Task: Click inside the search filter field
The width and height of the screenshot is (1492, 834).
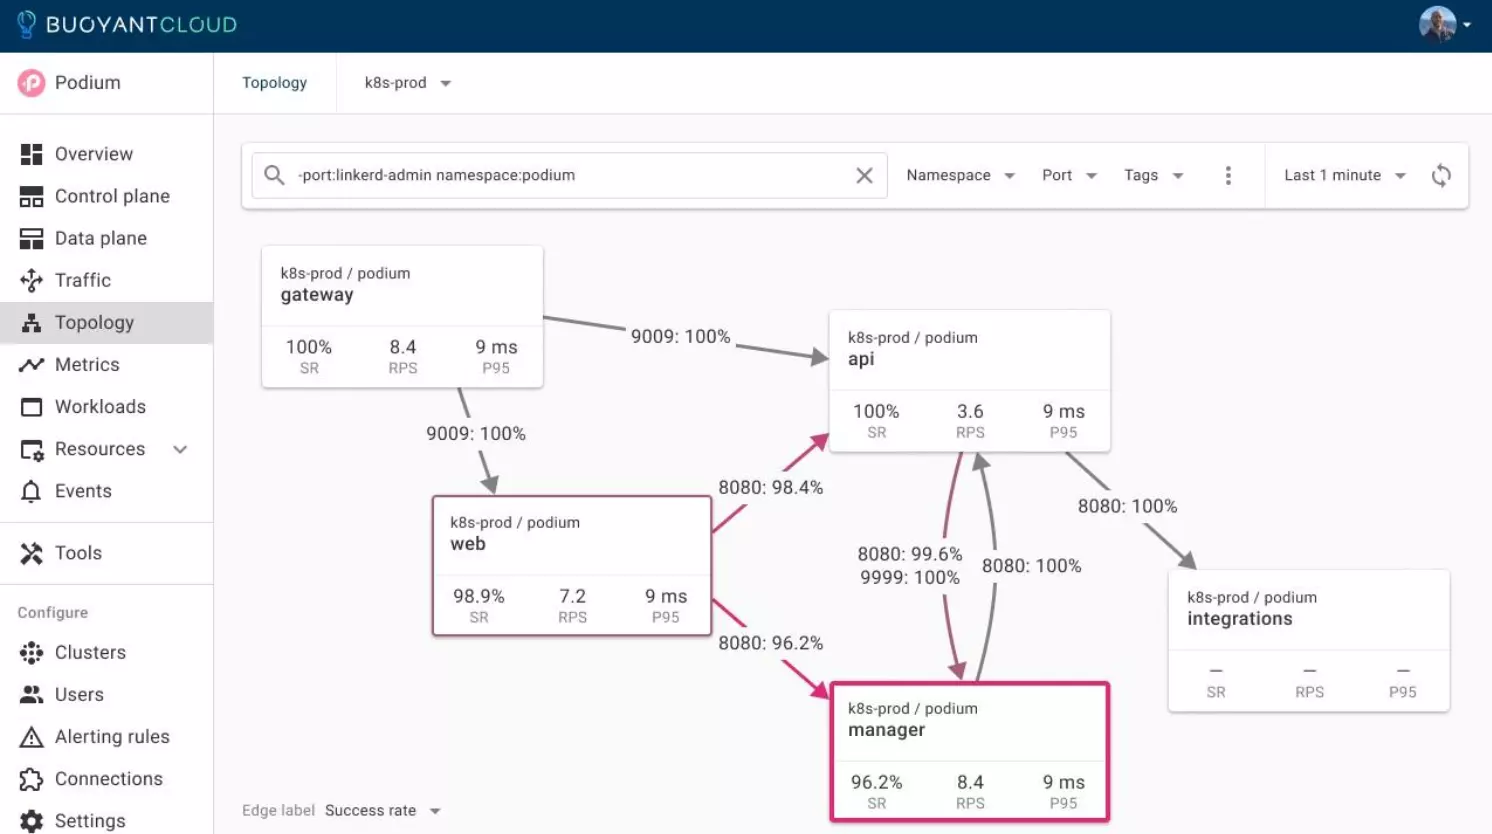Action: pos(569,175)
